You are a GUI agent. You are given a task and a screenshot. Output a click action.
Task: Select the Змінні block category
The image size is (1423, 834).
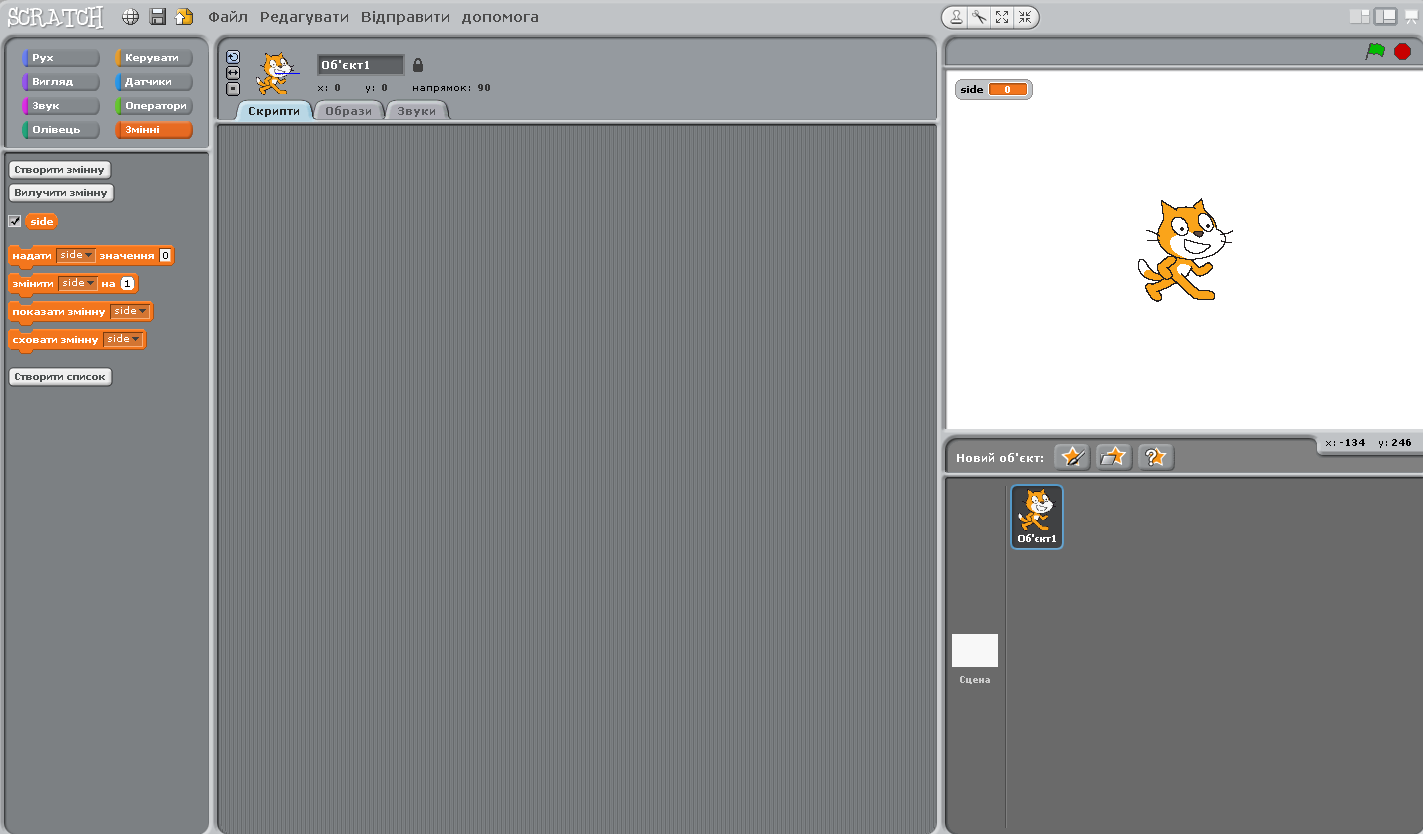coord(154,130)
